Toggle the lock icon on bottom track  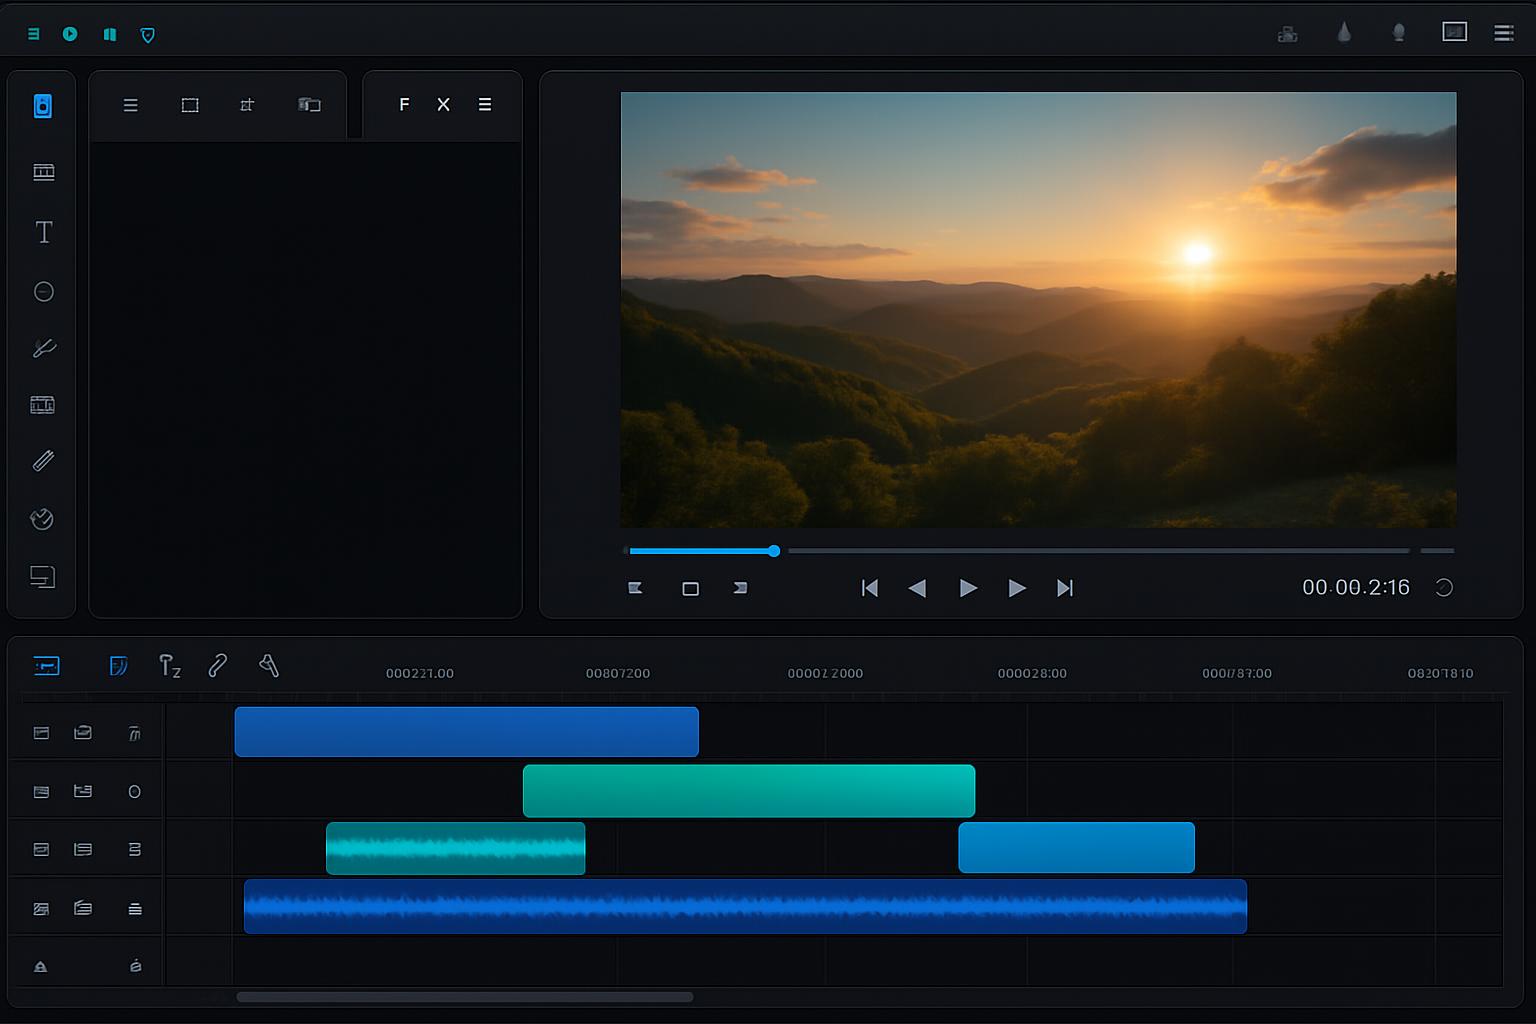point(41,966)
